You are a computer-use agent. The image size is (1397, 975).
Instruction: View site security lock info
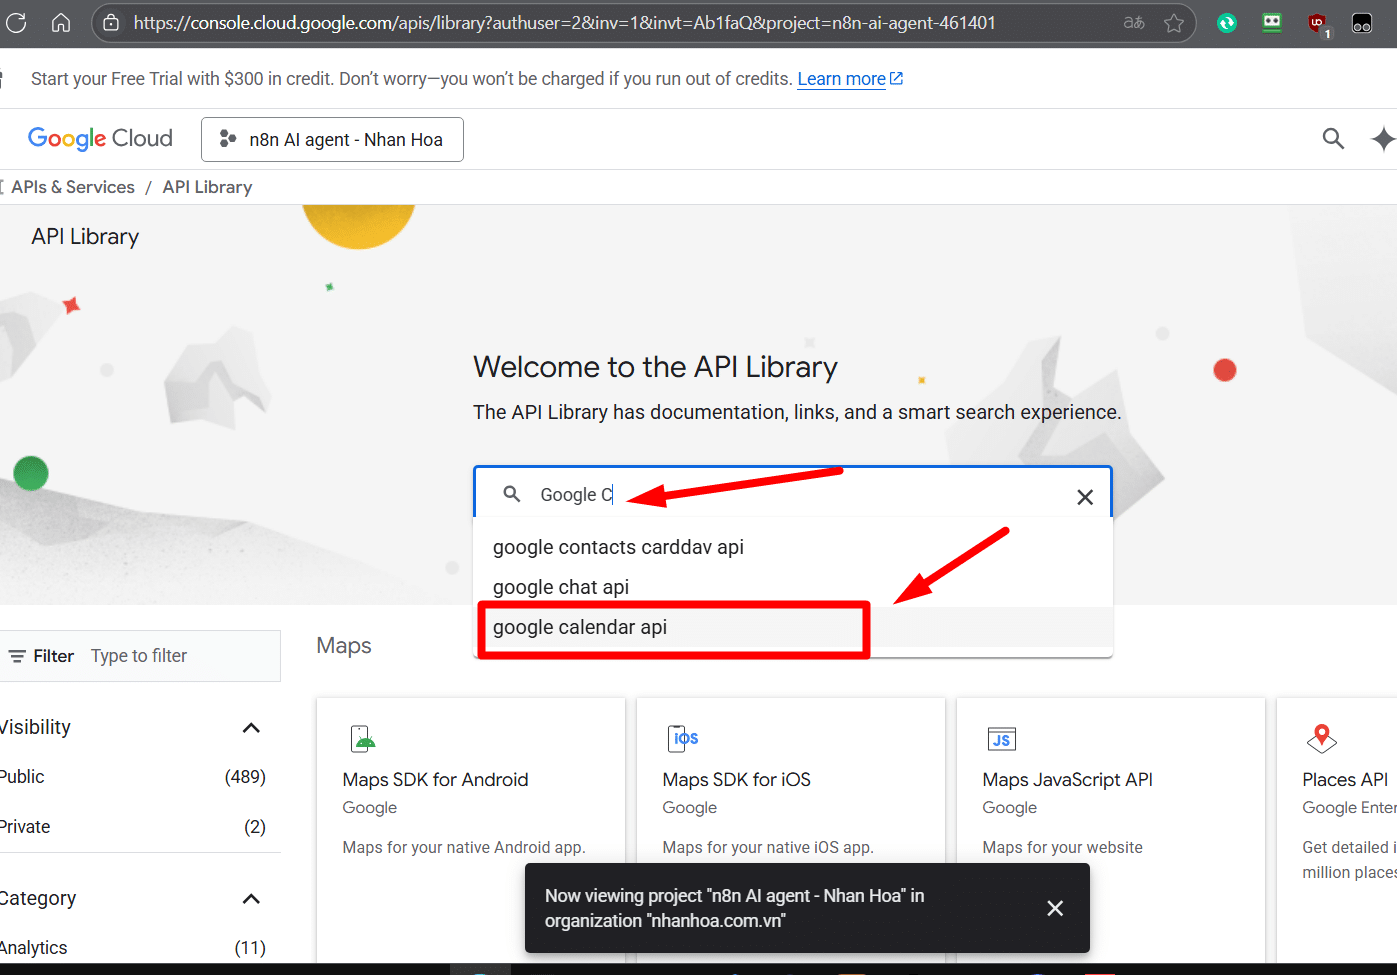[x=112, y=22]
